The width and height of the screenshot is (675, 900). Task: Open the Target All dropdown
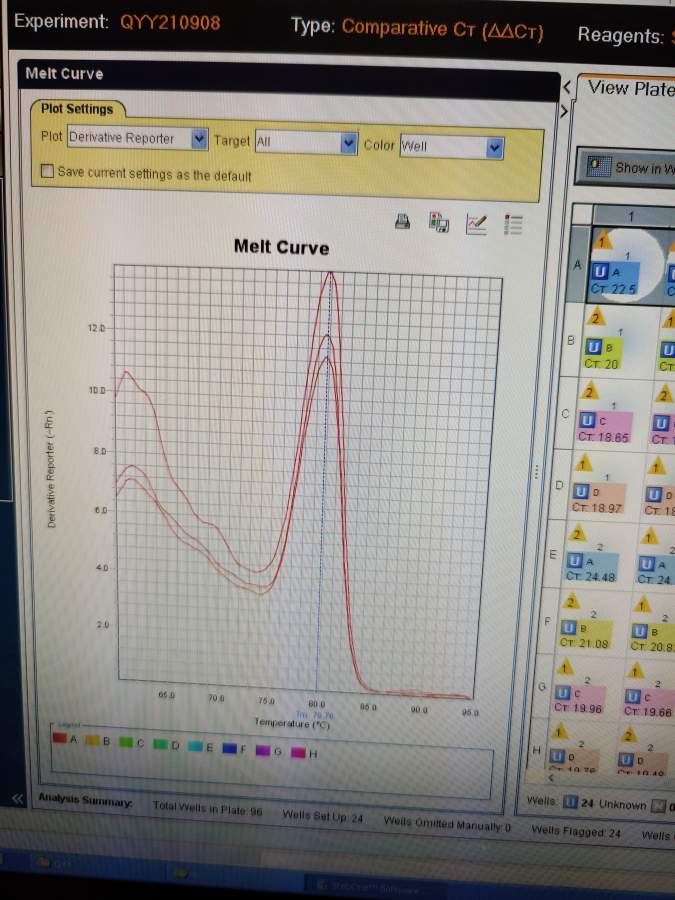tap(348, 143)
